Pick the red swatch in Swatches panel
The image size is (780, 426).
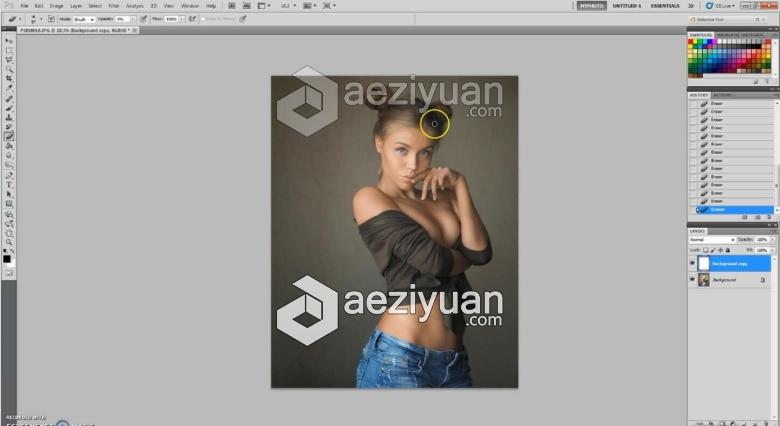[x=690, y=42]
